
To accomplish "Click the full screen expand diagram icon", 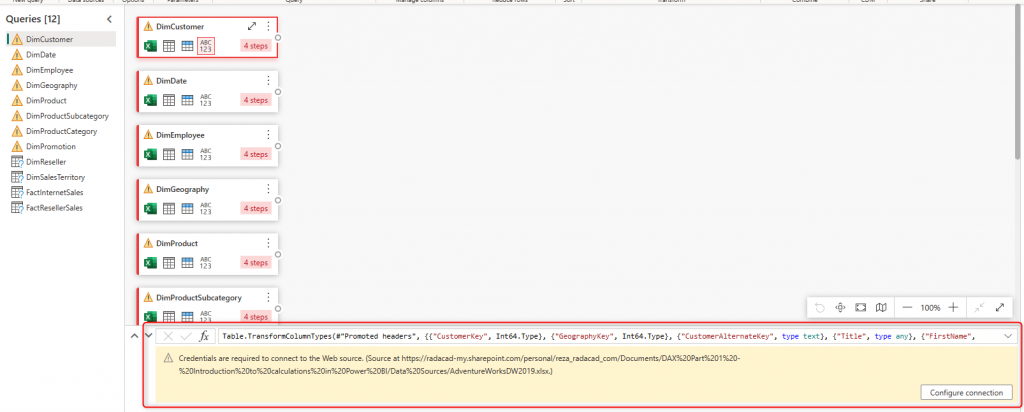I will click(x=999, y=307).
